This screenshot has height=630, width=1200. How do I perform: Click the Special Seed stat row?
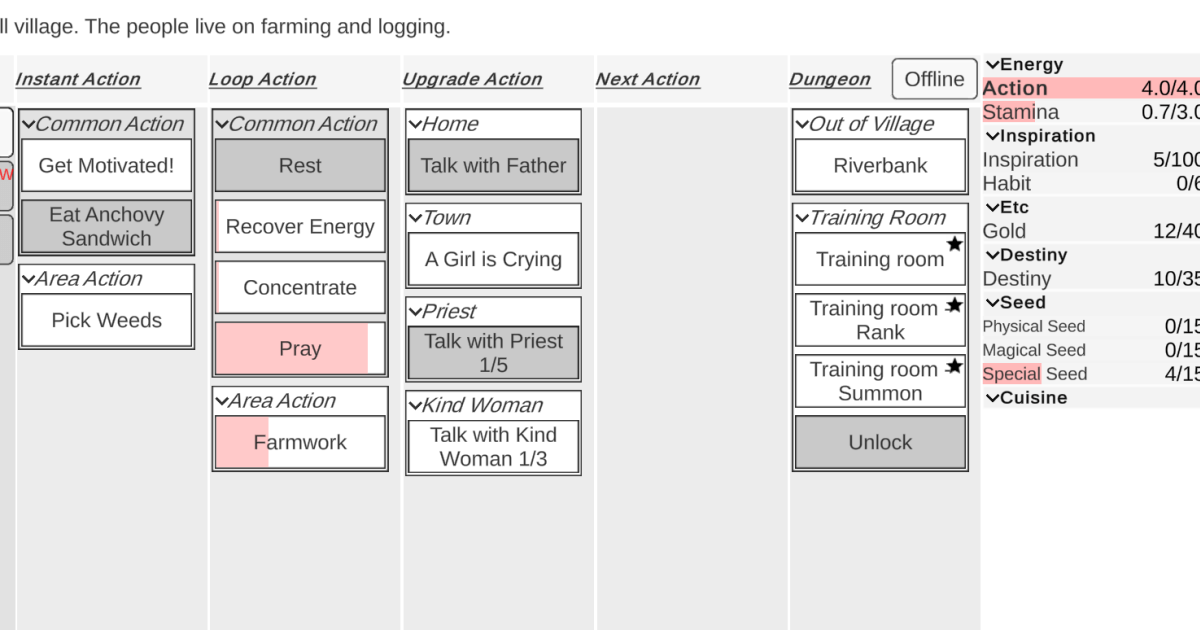click(1091, 374)
